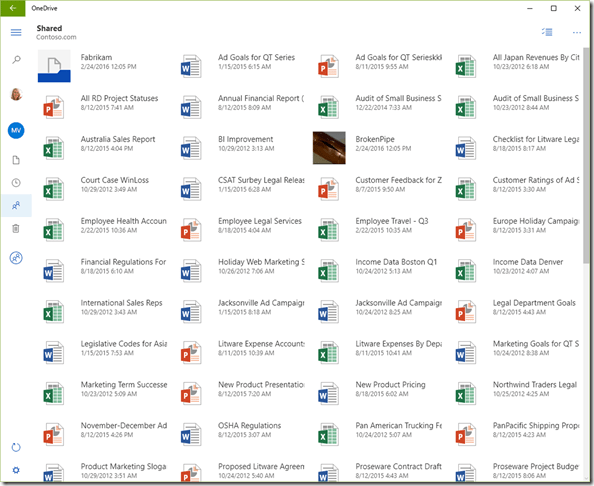Screen dimensions: 594x486
Task: Click the Word icon of Checklist for Litware Legal
Action: [x=466, y=148]
